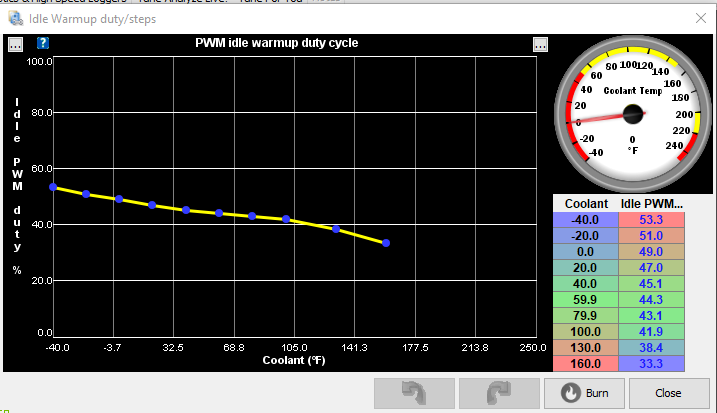Click the curve point at 160 coolant
Image resolution: width=717 pixels, height=413 pixels.
pyautogui.click(x=386, y=243)
